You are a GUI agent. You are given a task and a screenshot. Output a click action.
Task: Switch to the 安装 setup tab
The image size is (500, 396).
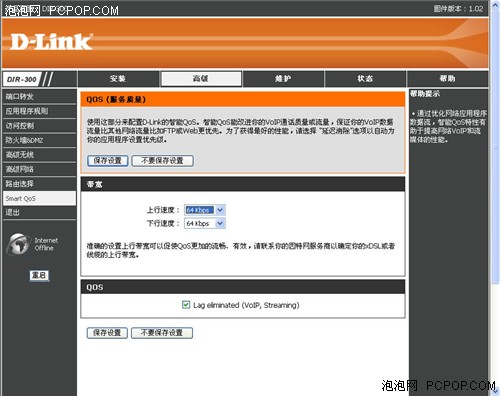click(x=118, y=79)
